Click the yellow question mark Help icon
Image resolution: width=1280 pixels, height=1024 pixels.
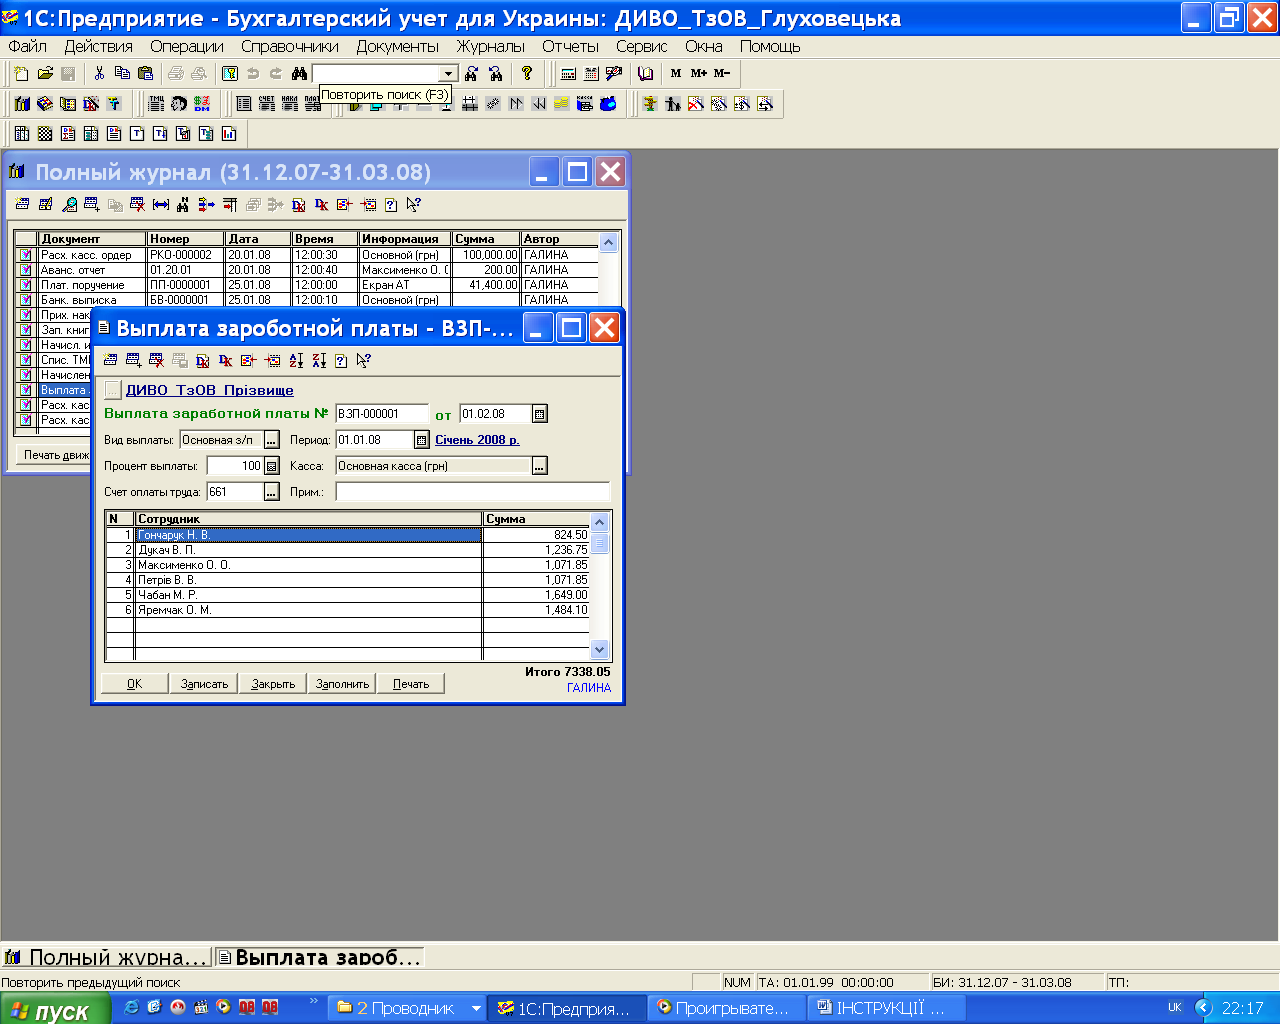point(527,72)
